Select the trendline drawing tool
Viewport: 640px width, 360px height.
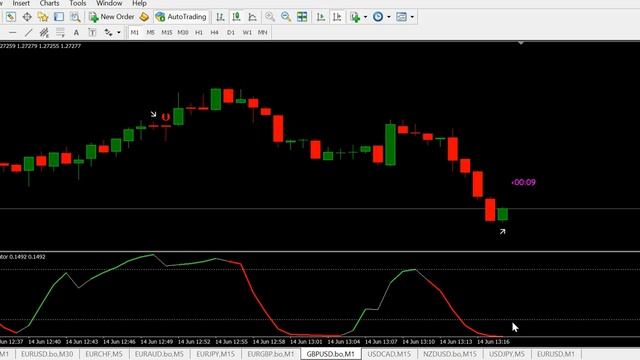pos(28,32)
